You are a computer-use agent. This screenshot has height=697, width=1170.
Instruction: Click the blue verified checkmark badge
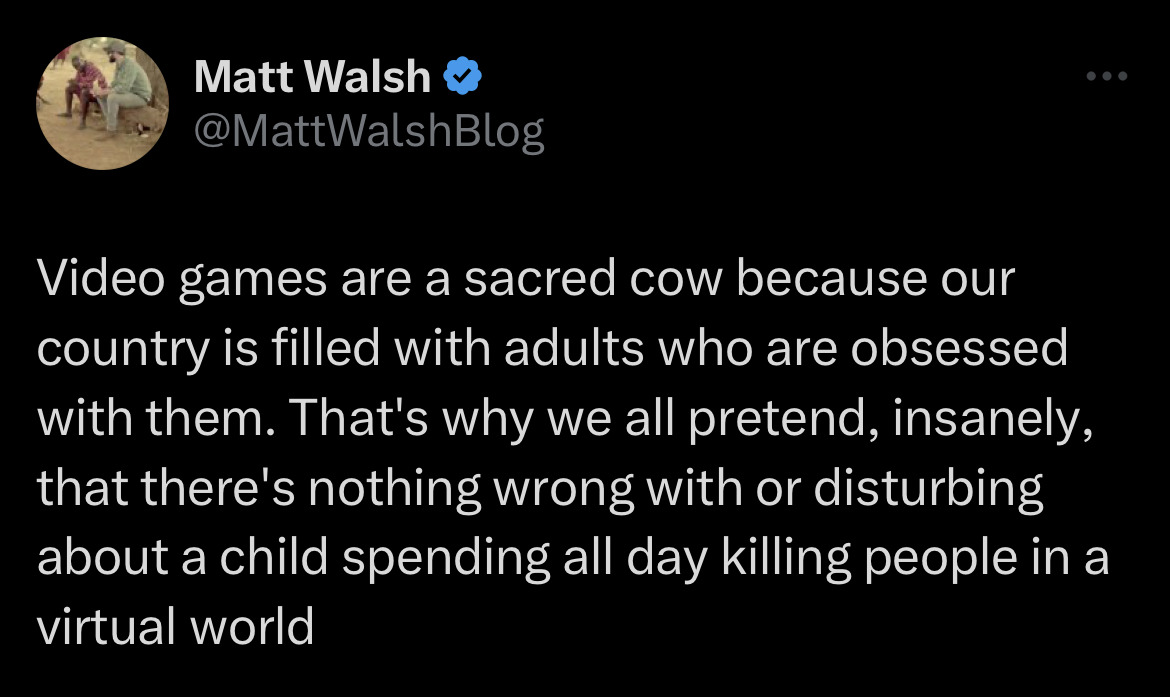461,77
